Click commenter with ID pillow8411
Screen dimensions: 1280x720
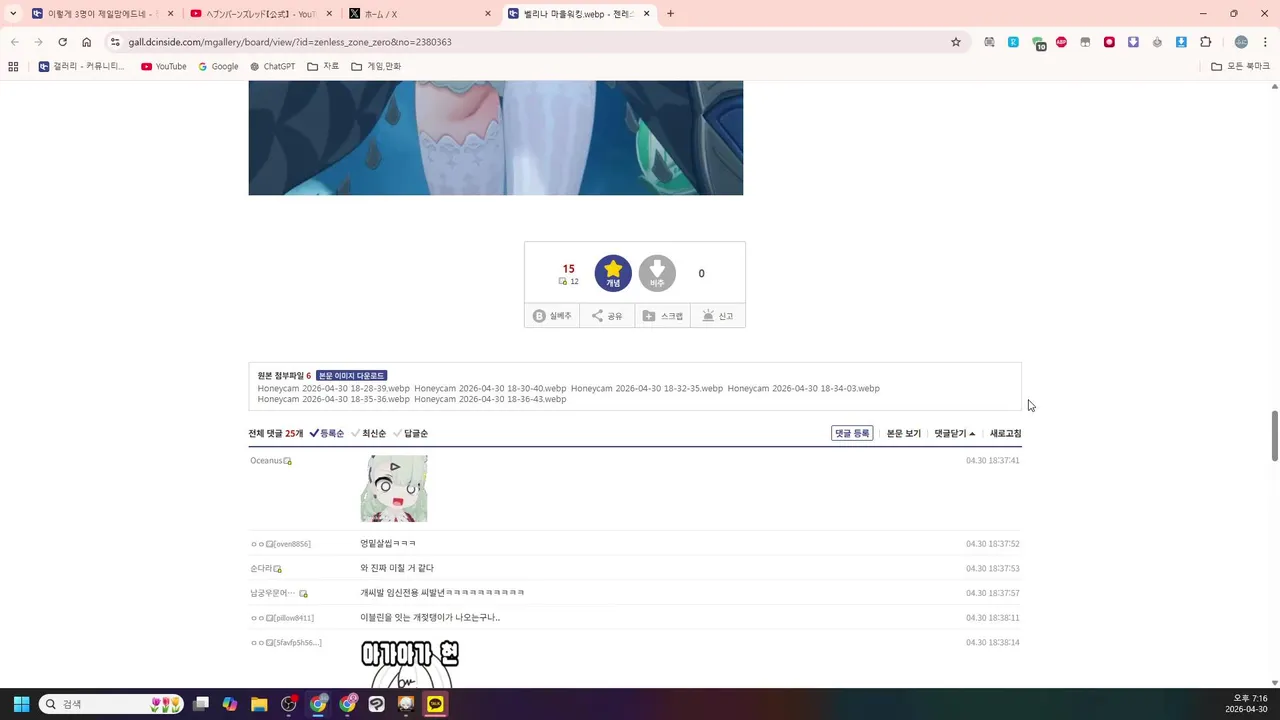click(x=282, y=618)
